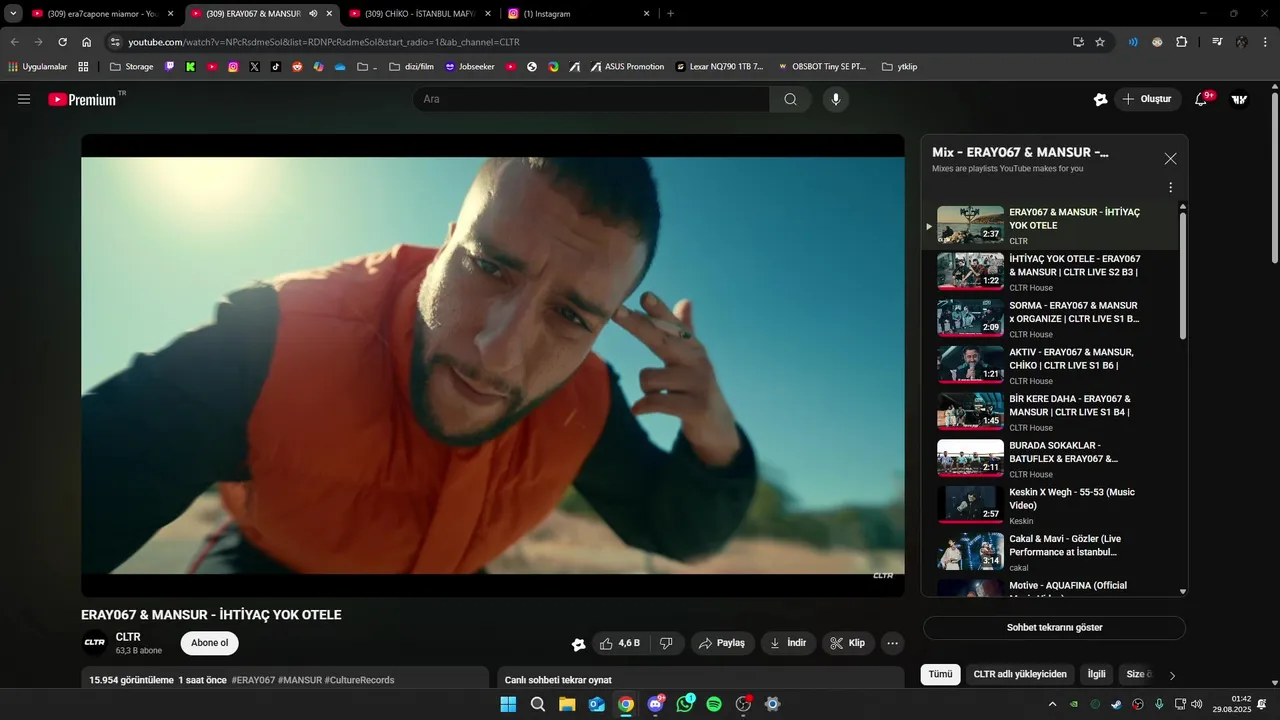Share the video via Paylaş
Screen dimensions: 1280x720
[x=722, y=643]
